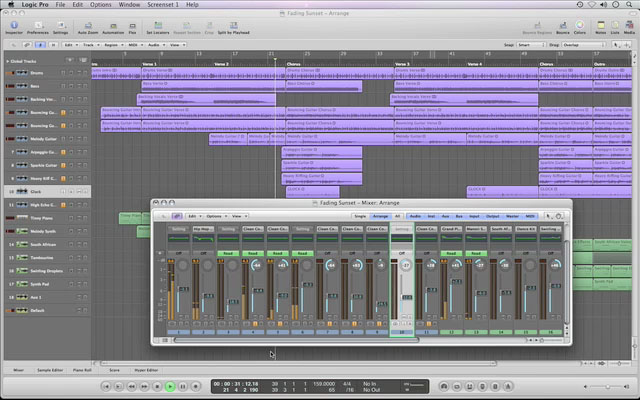Open the Lists panel icon

[615, 27]
